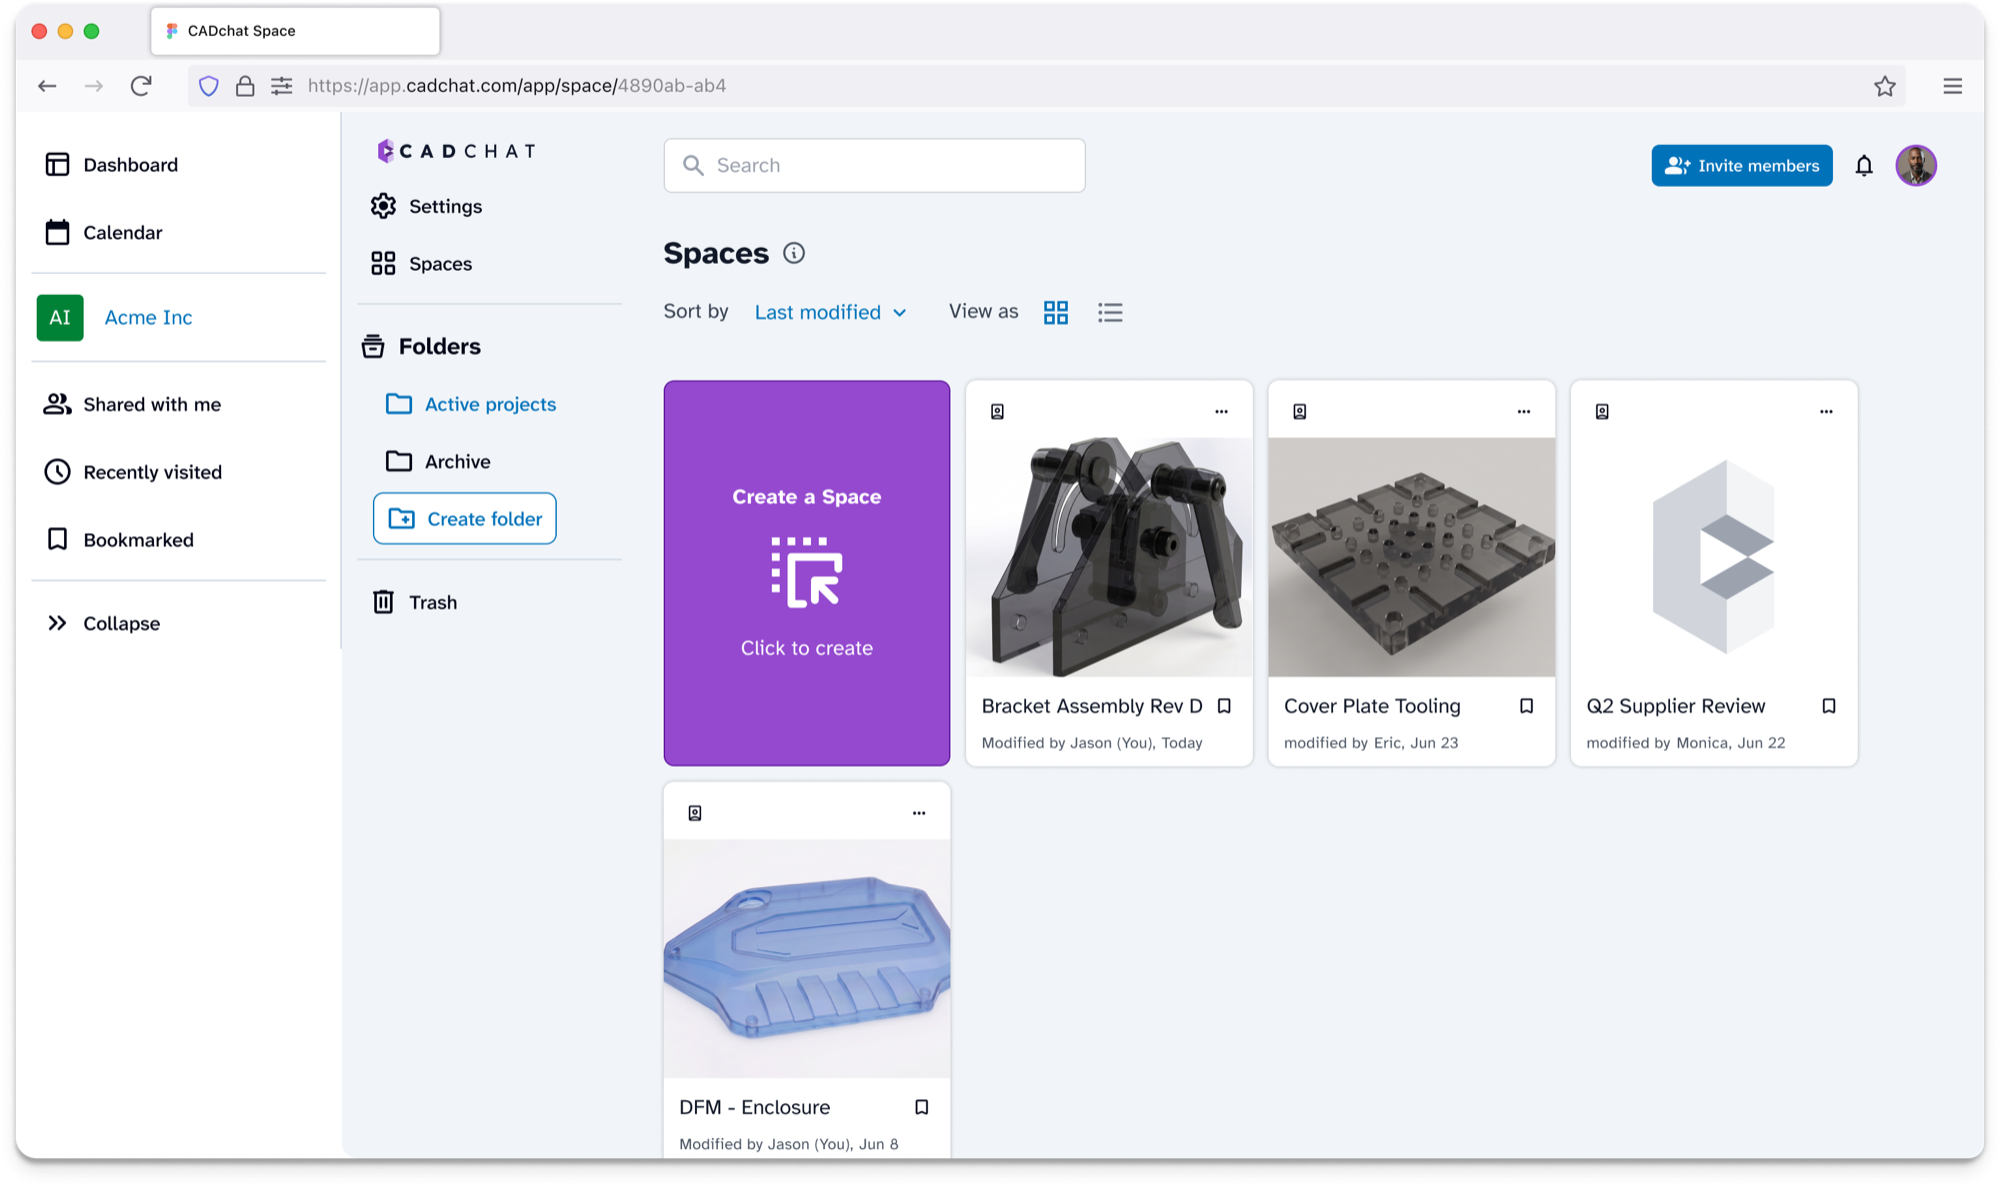
Task: Click the Calendar icon
Action: click(x=57, y=232)
